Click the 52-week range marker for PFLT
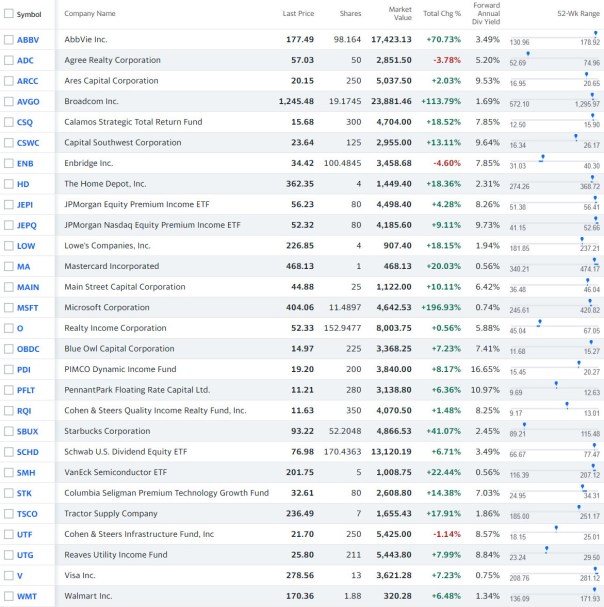Image resolution: width=604 pixels, height=607 pixels. tap(556, 384)
